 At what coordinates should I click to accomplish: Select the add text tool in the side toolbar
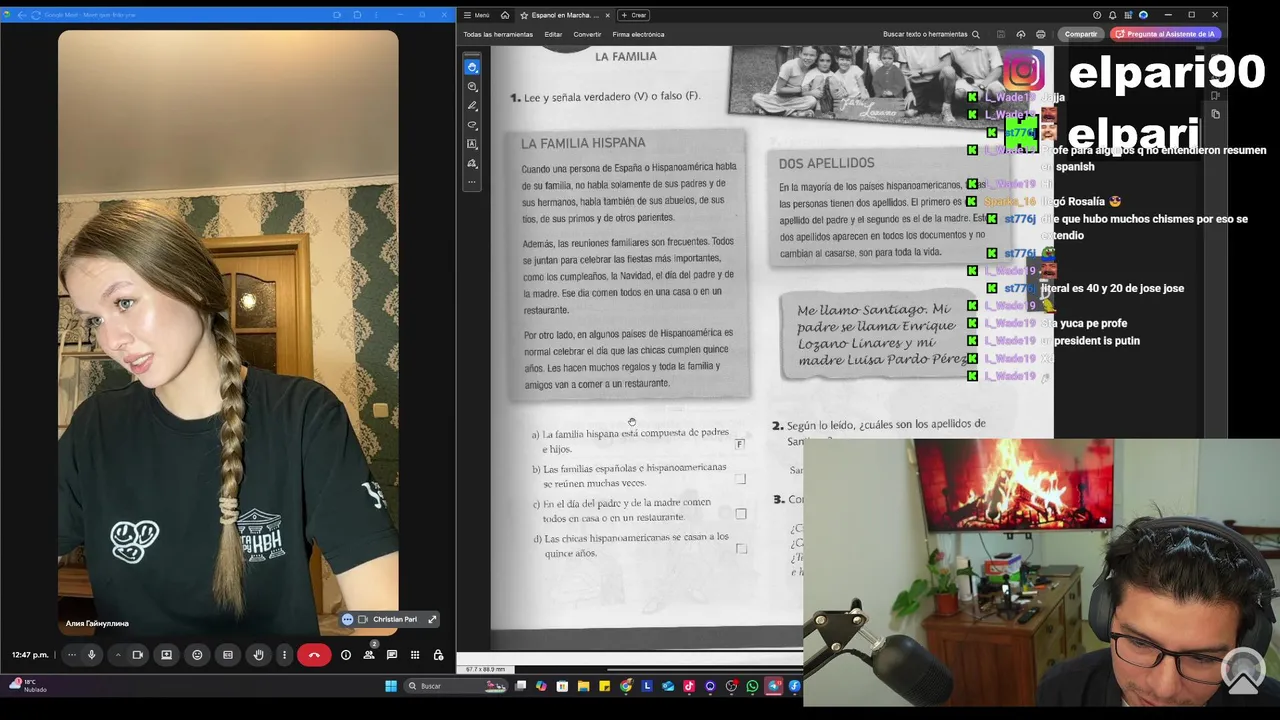coord(472,144)
